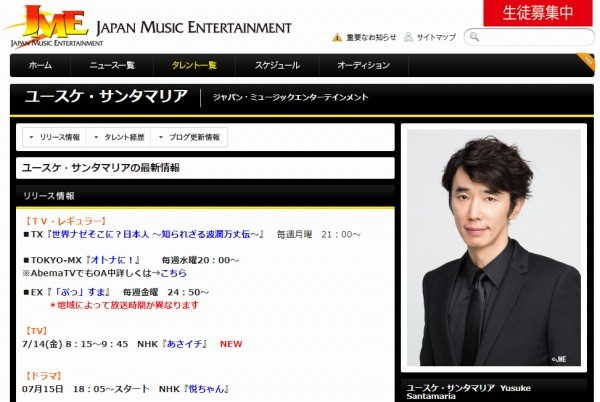Image resolution: width=600 pixels, height=402 pixels.
Task: Click the orange RSS corner ribbon
Action: click(587, 62)
